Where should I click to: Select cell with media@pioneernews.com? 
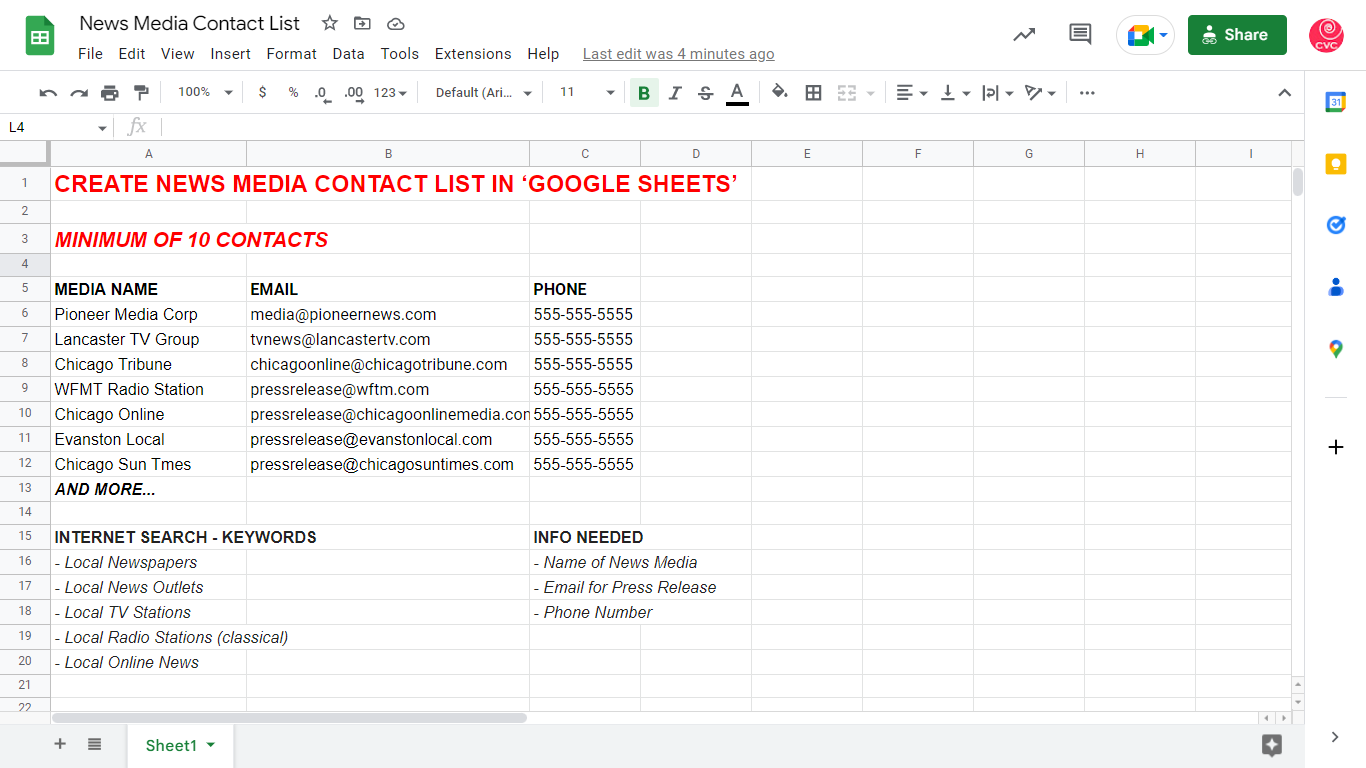pos(388,314)
